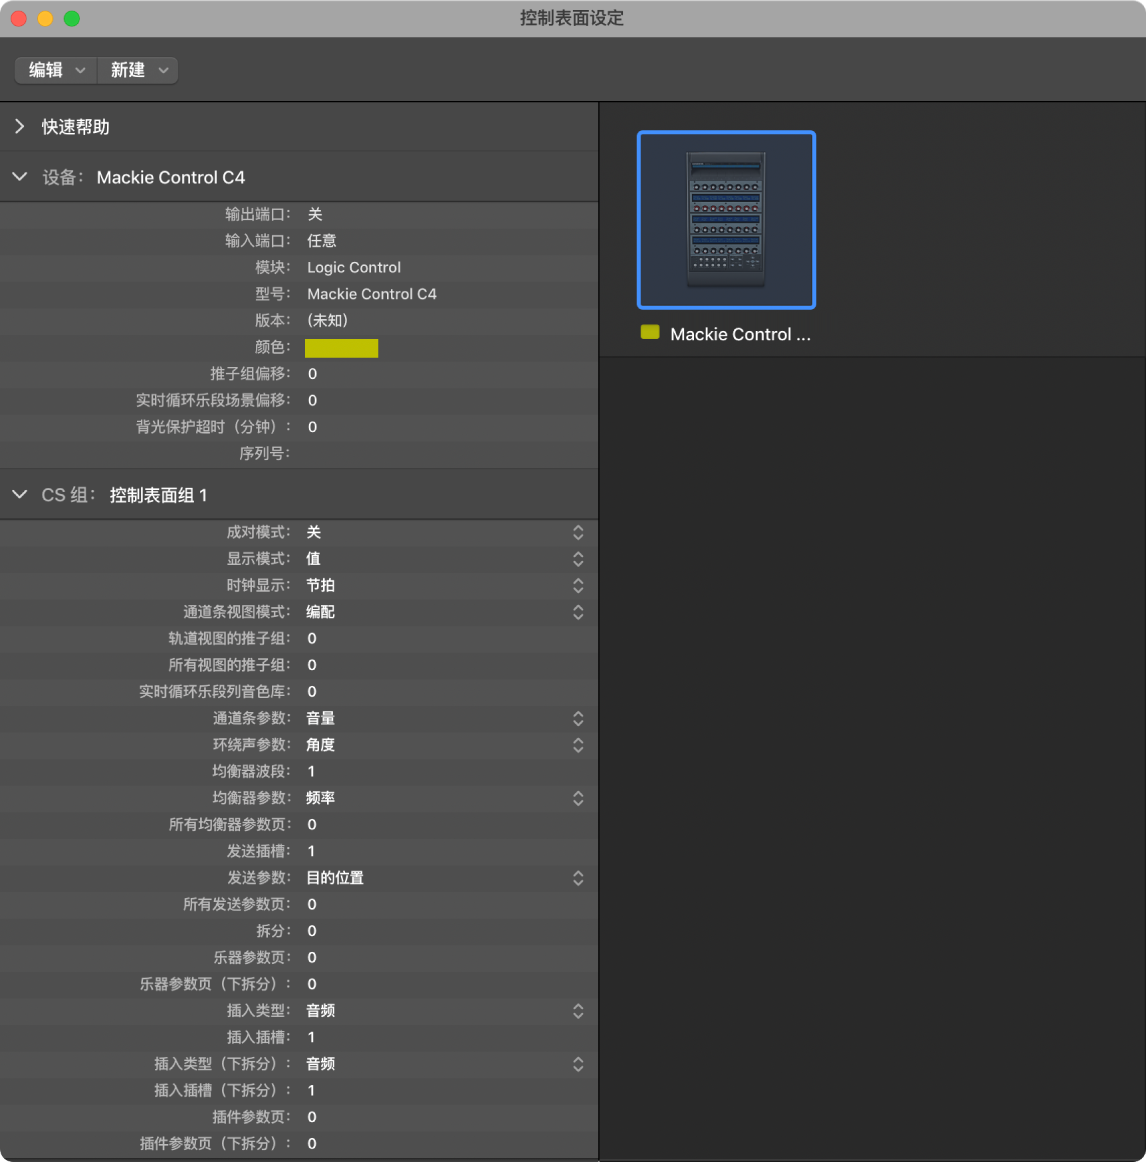Open the 颜色 color swatch
The height and width of the screenshot is (1162, 1146).
342,348
